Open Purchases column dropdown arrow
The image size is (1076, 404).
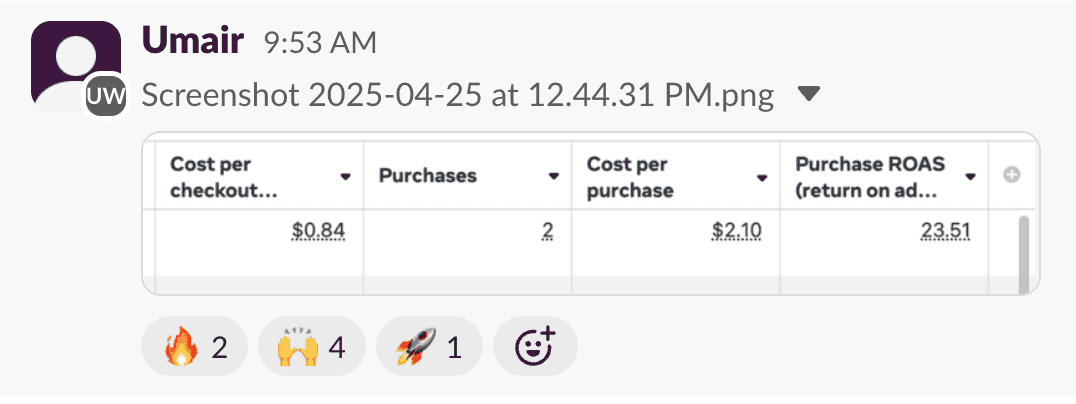click(554, 176)
